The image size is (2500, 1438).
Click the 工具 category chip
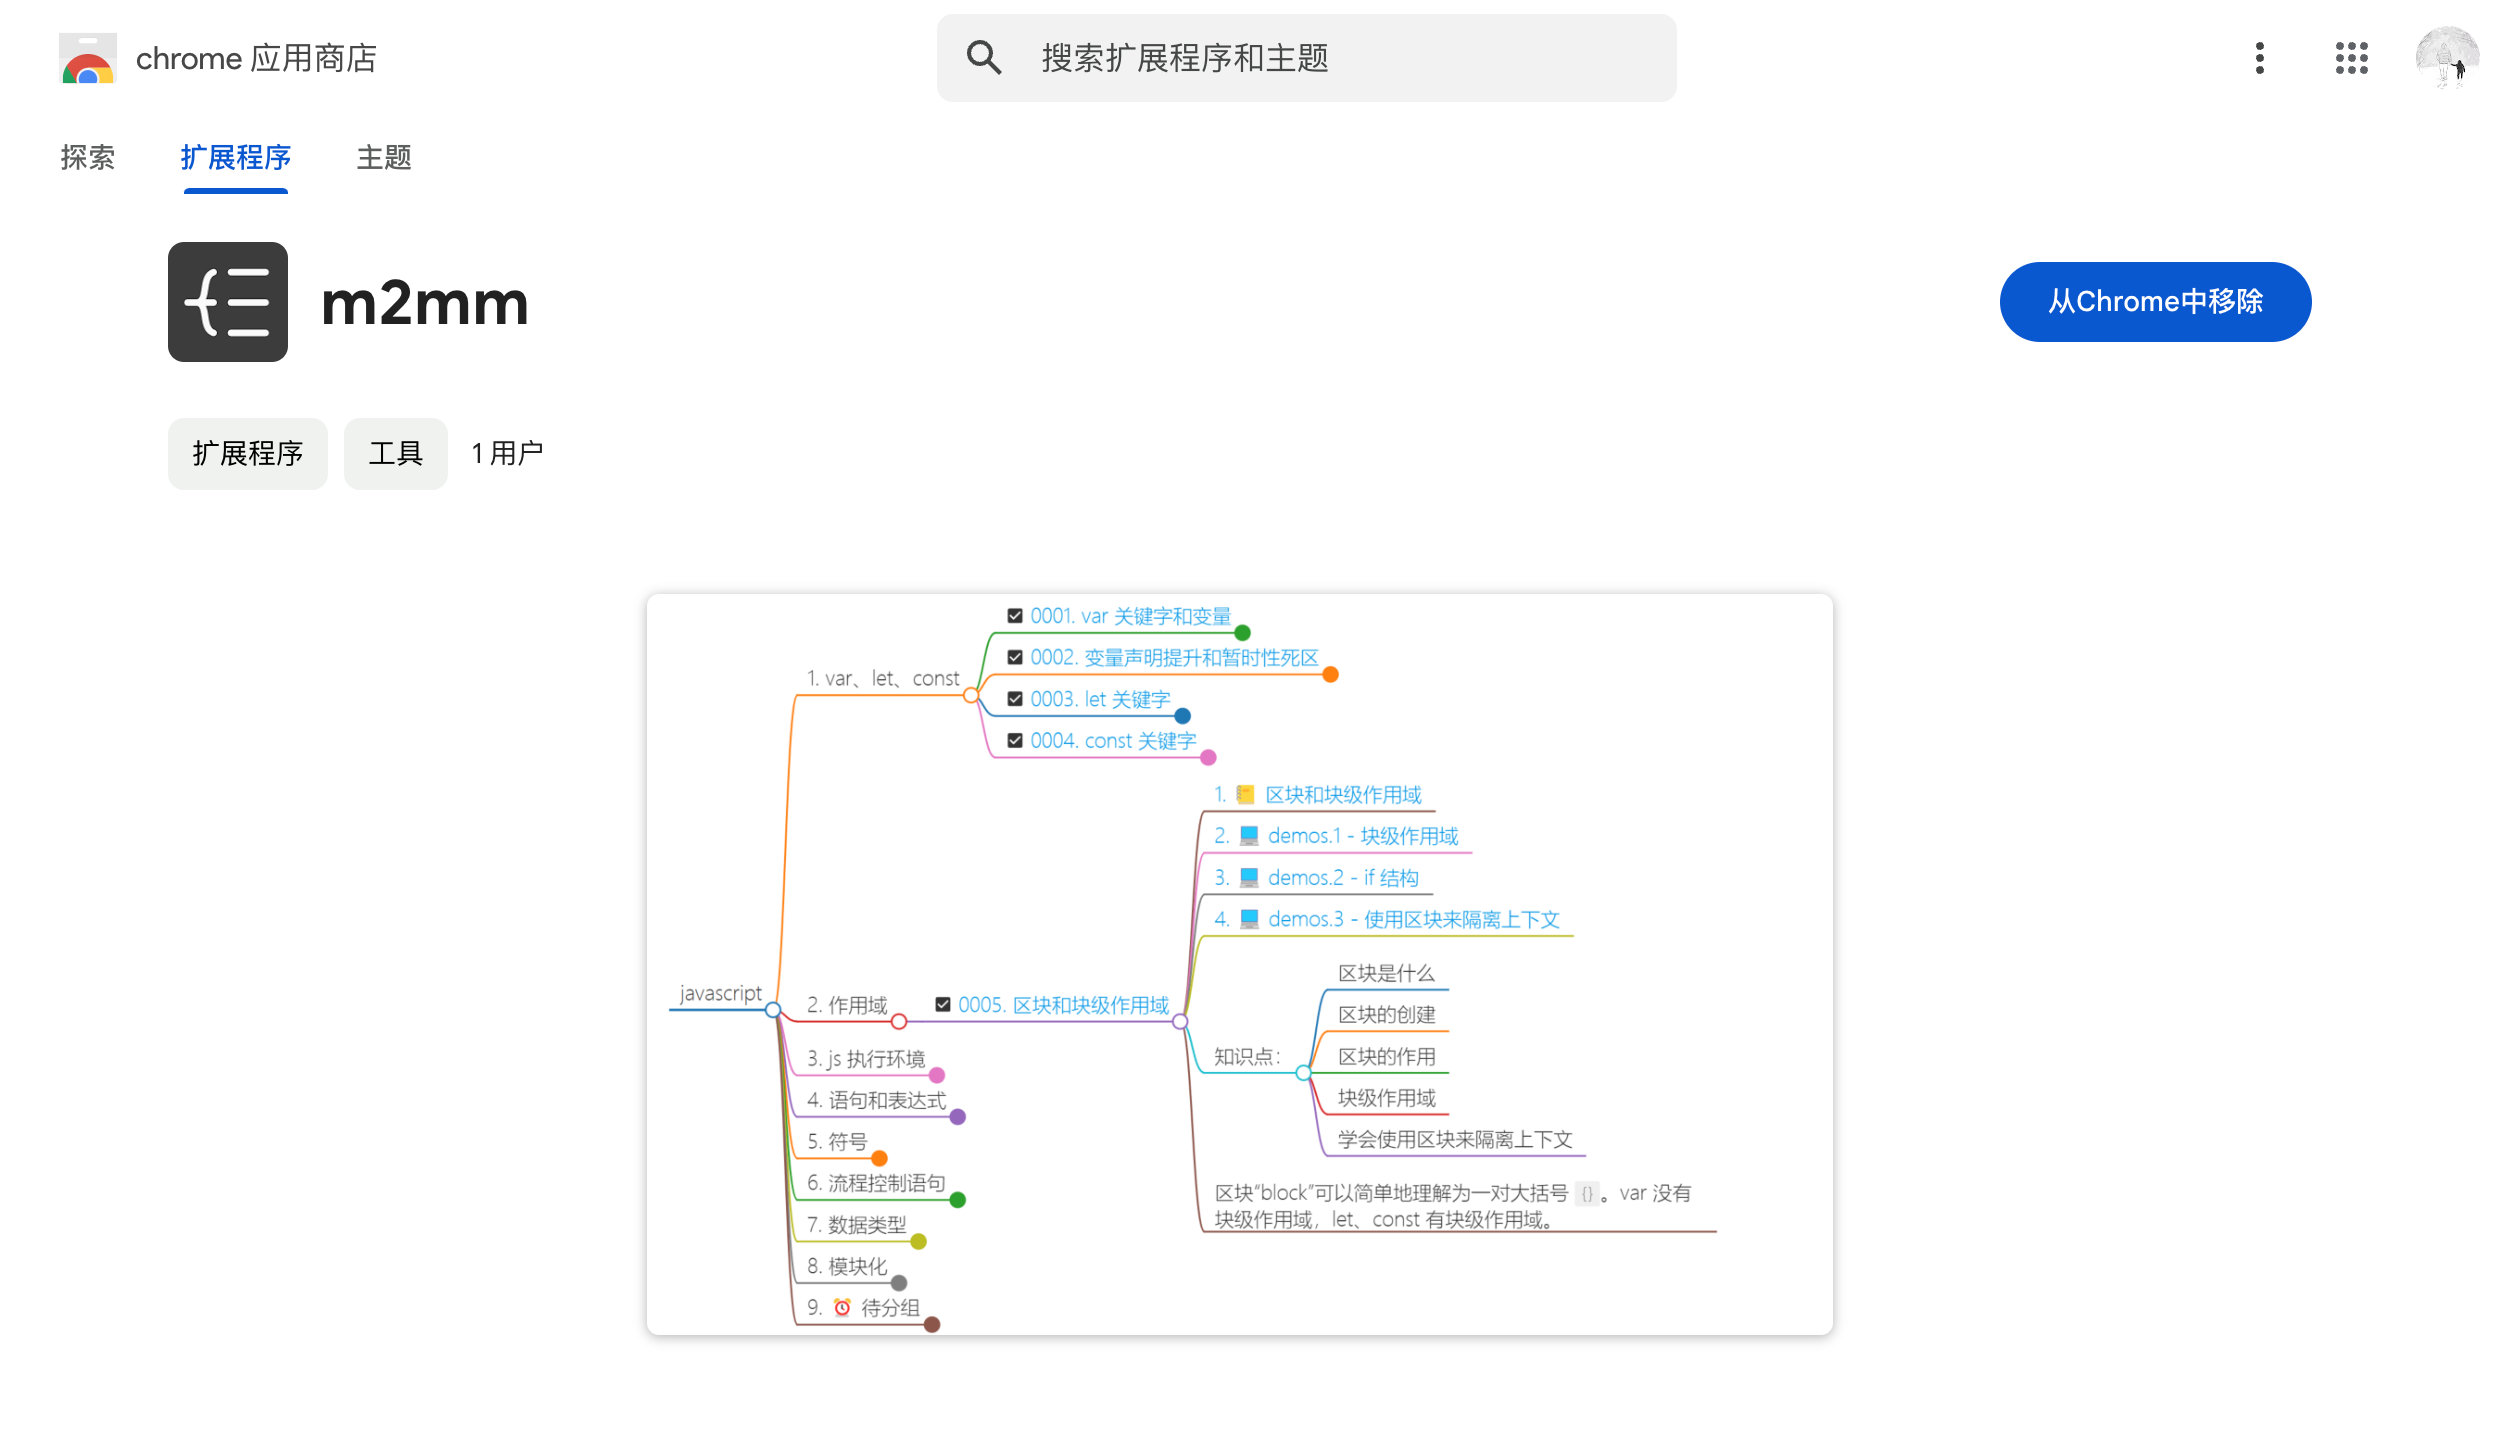coord(395,454)
